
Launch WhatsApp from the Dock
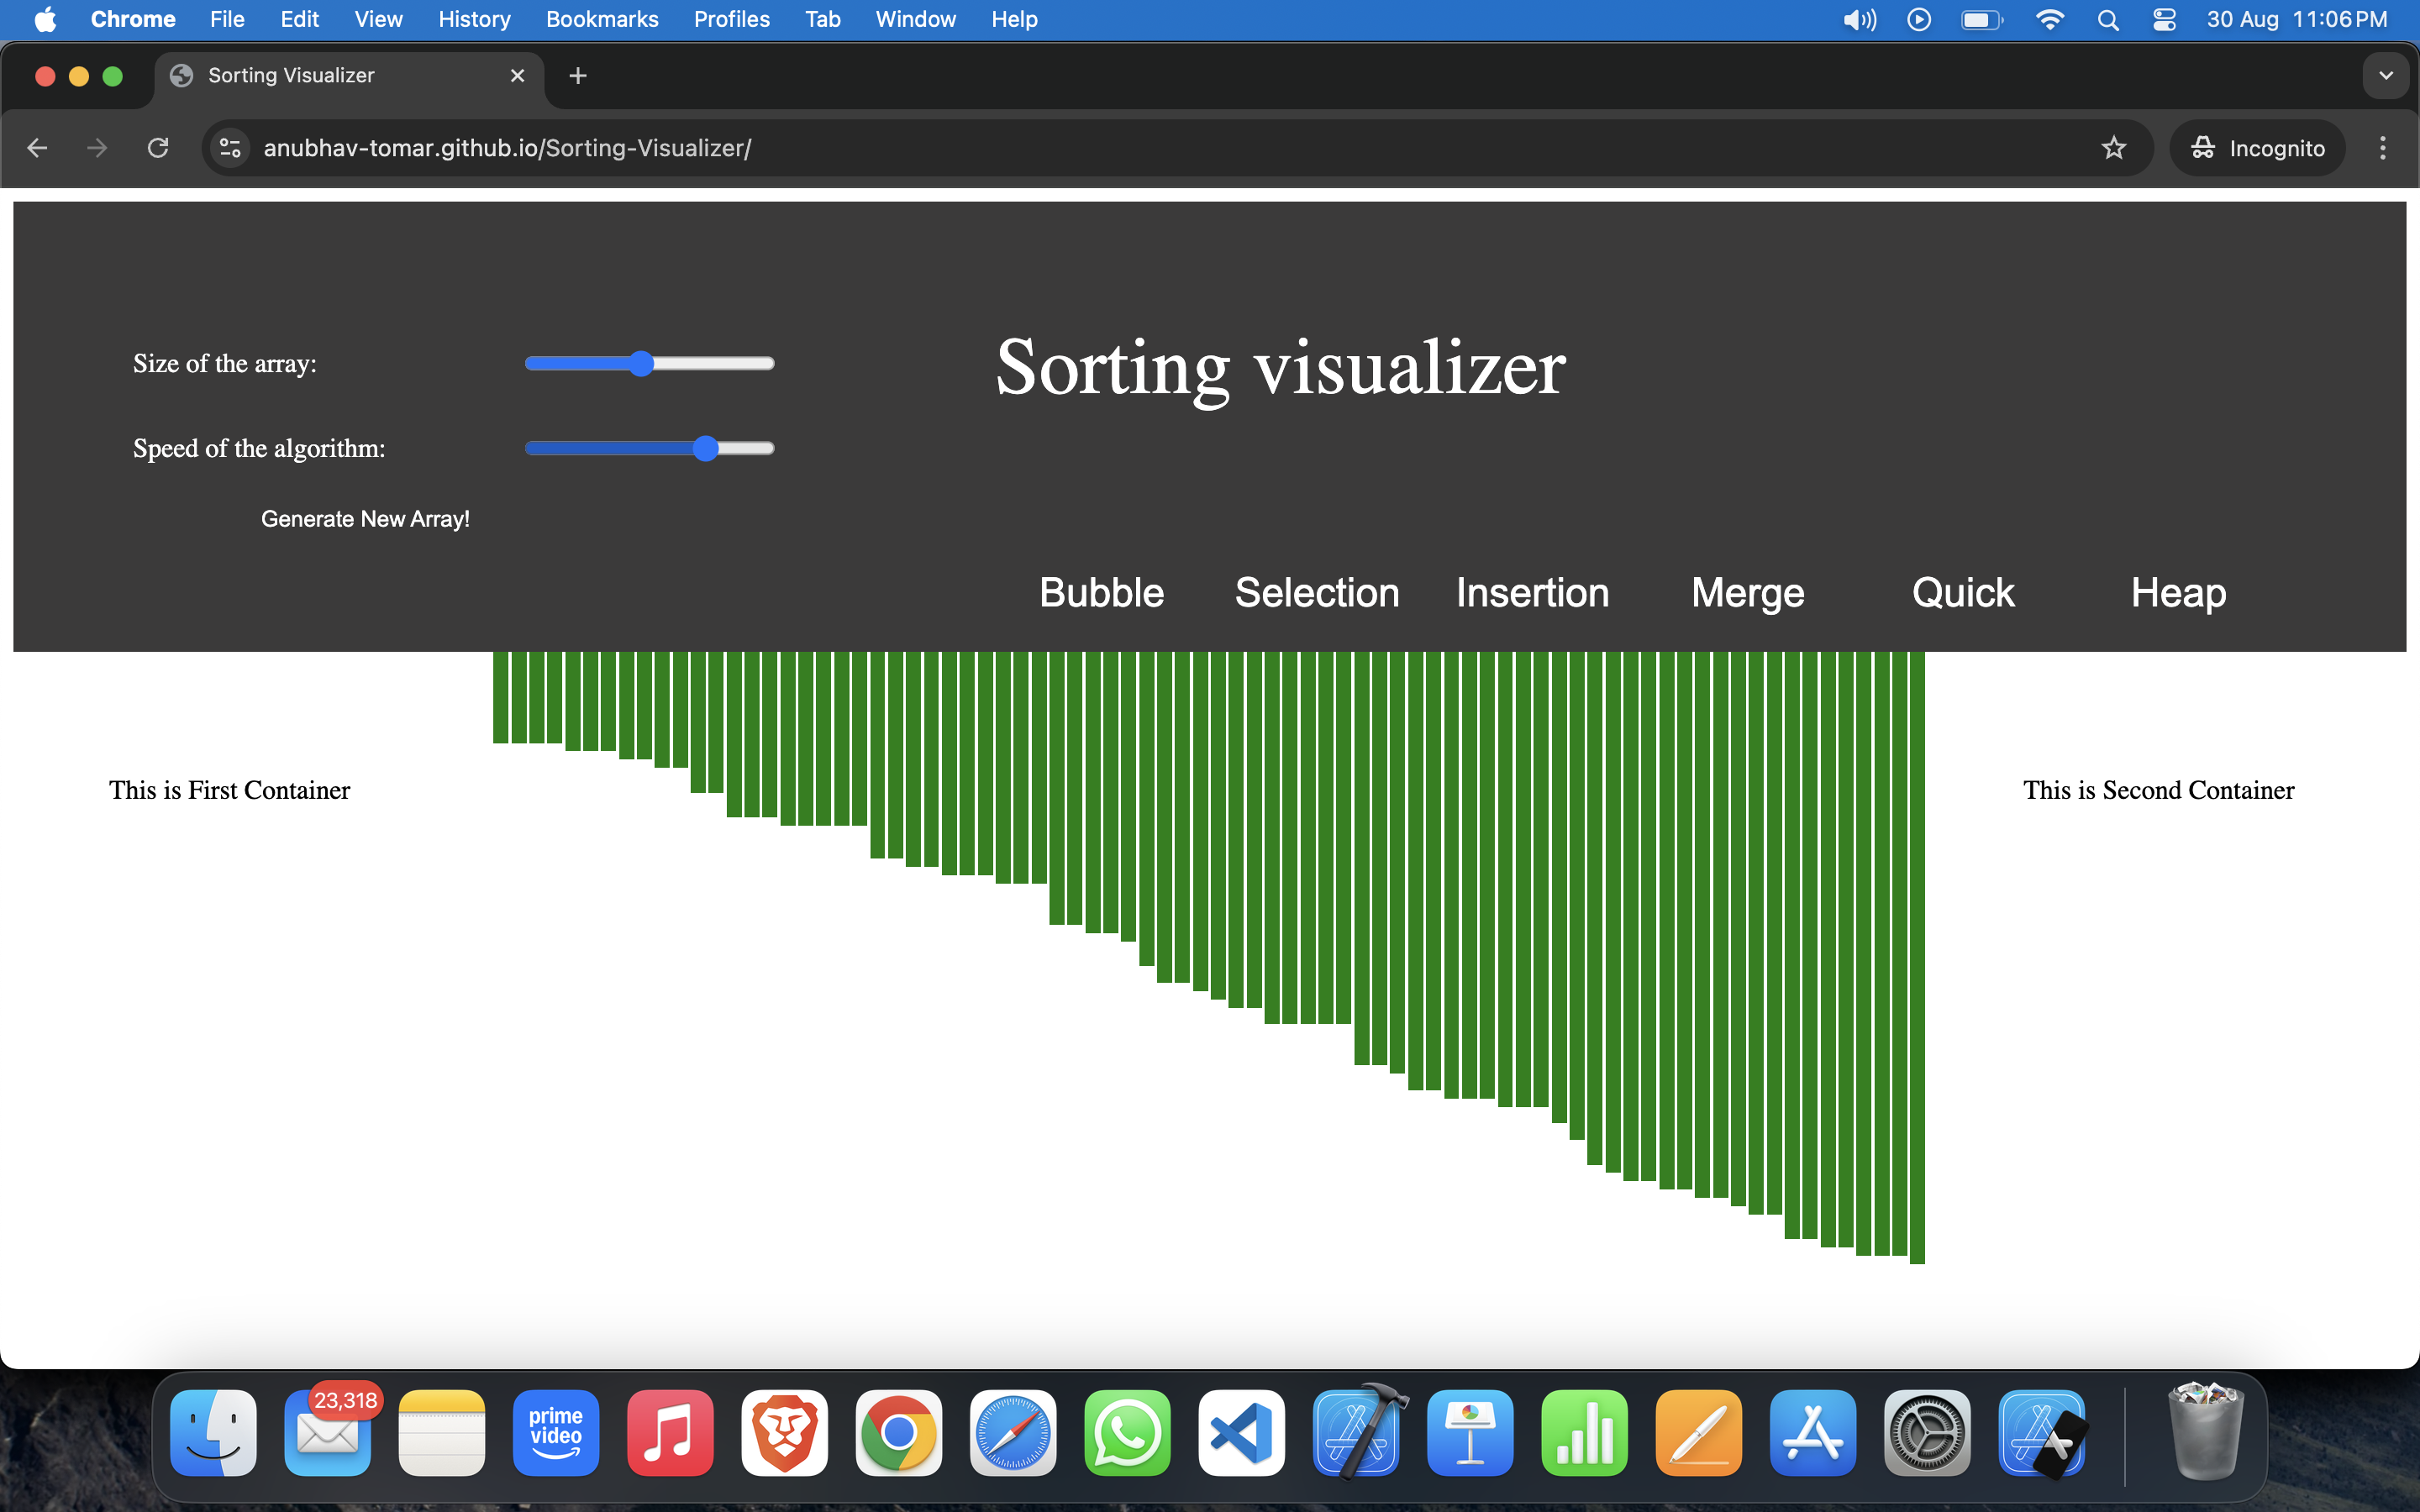[x=1127, y=1433]
